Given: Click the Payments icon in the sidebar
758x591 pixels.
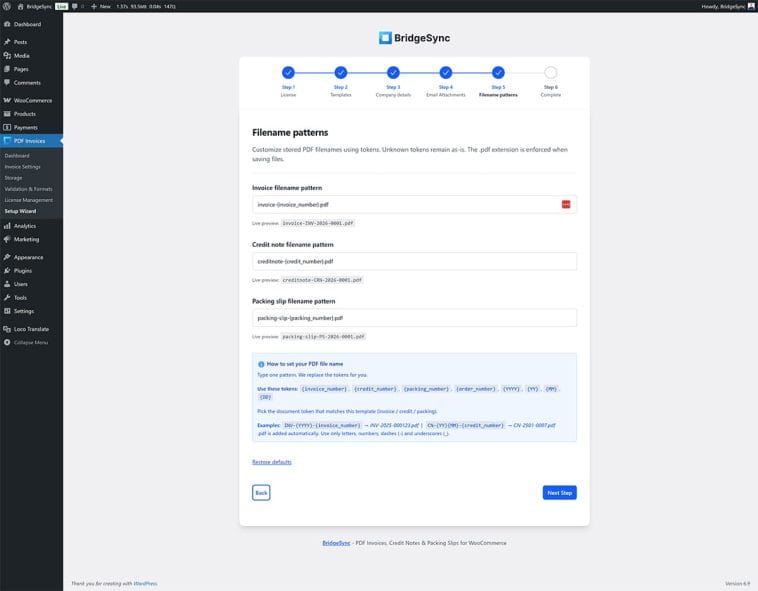Looking at the screenshot, I should (7, 128).
